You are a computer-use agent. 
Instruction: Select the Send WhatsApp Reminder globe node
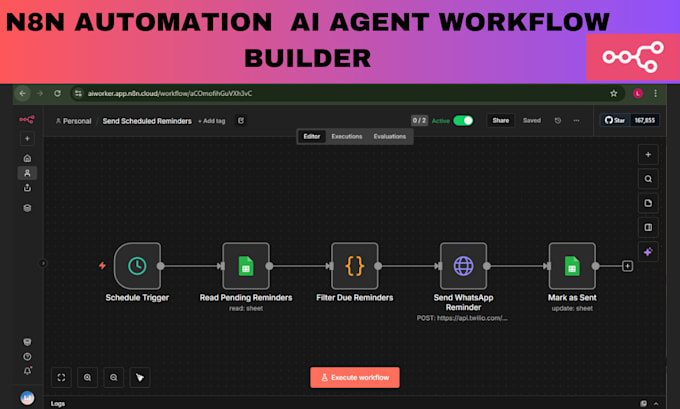pyautogui.click(x=464, y=266)
